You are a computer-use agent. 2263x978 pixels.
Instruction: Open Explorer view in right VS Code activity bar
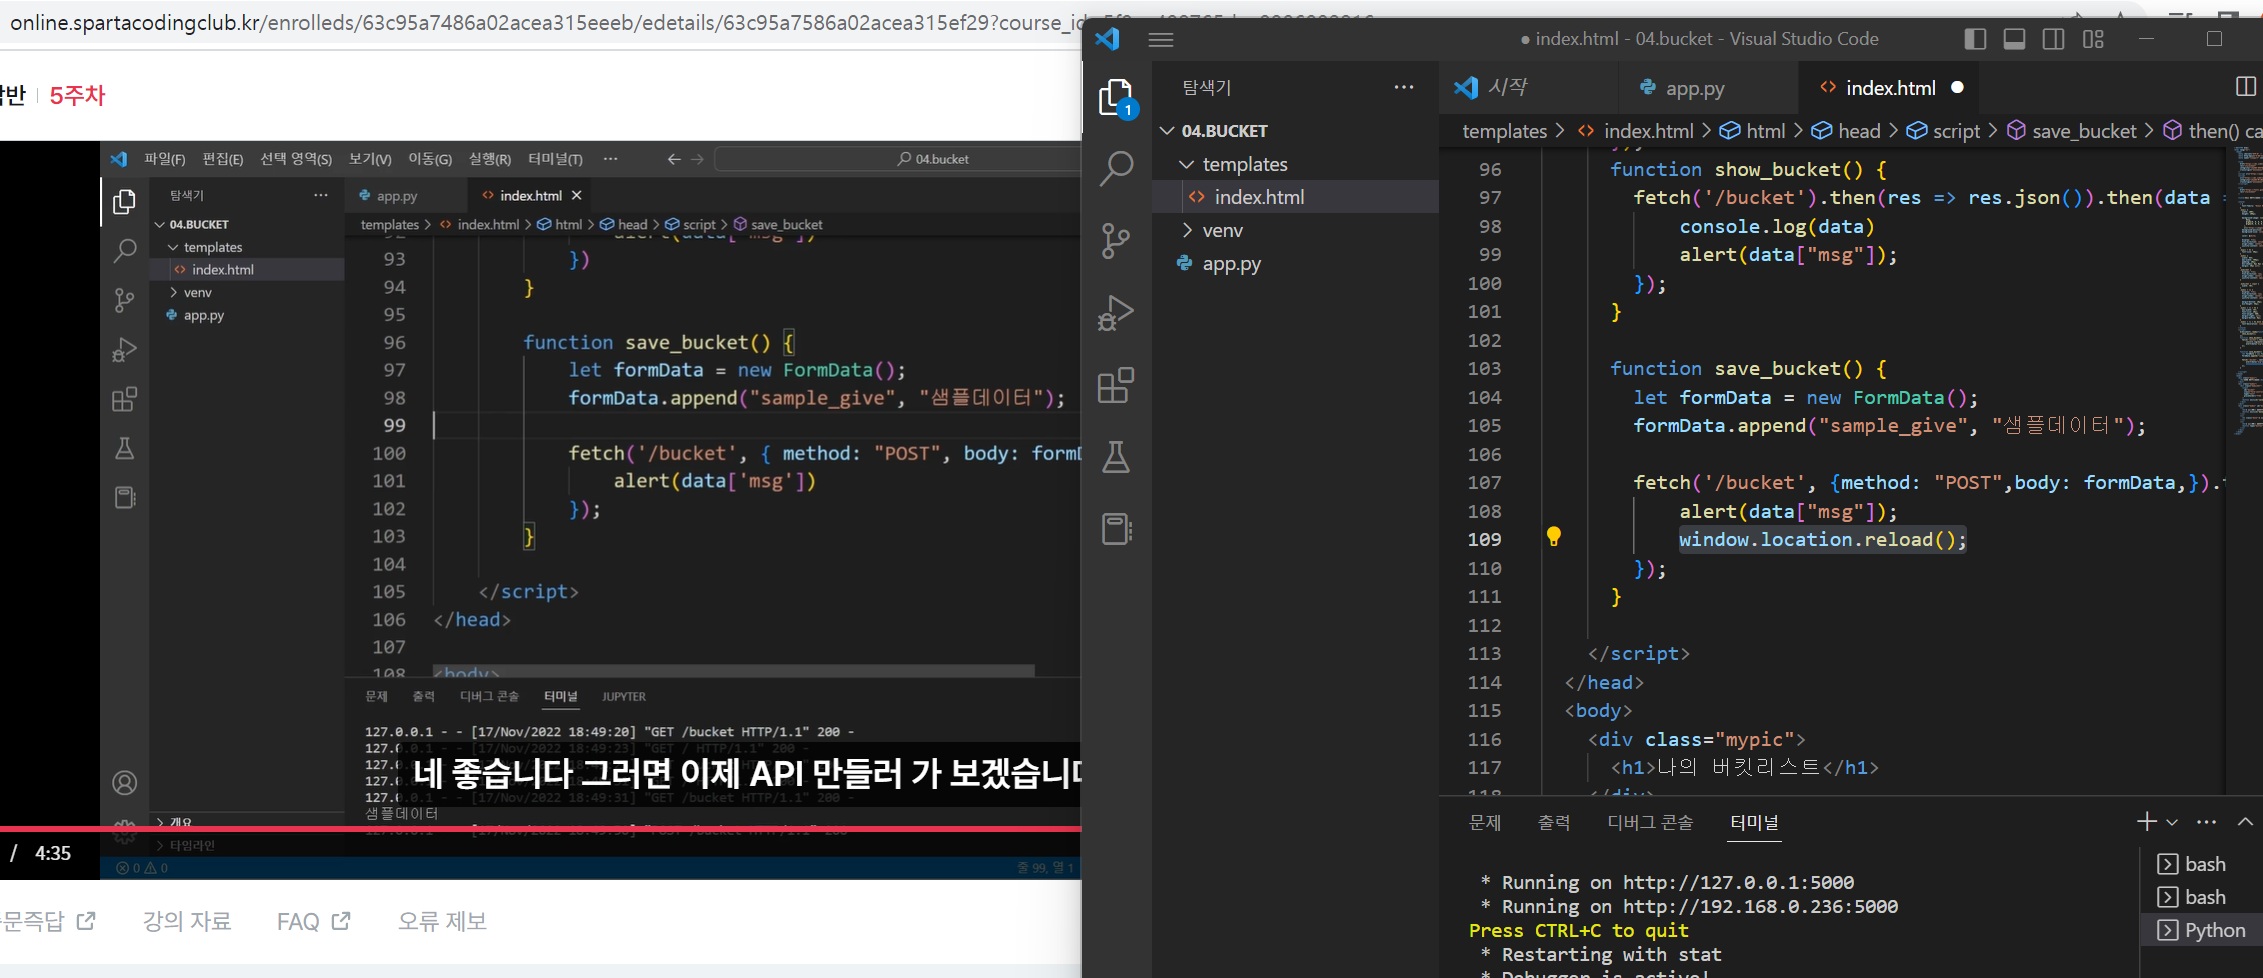click(1116, 97)
